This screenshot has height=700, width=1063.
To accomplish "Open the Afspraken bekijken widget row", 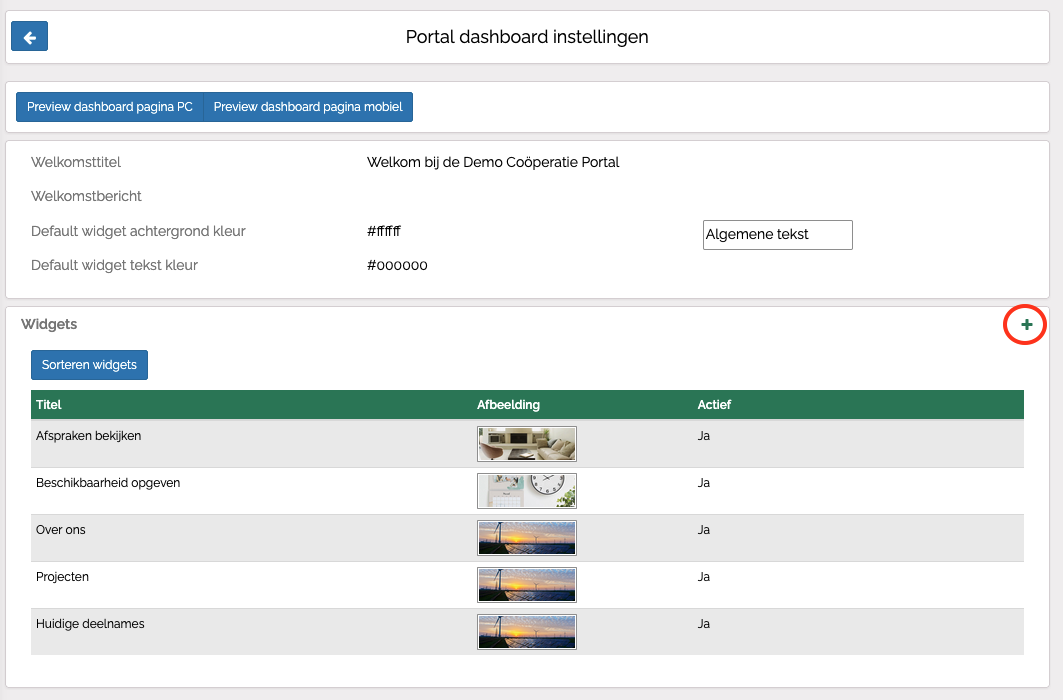I will pyautogui.click(x=88, y=436).
